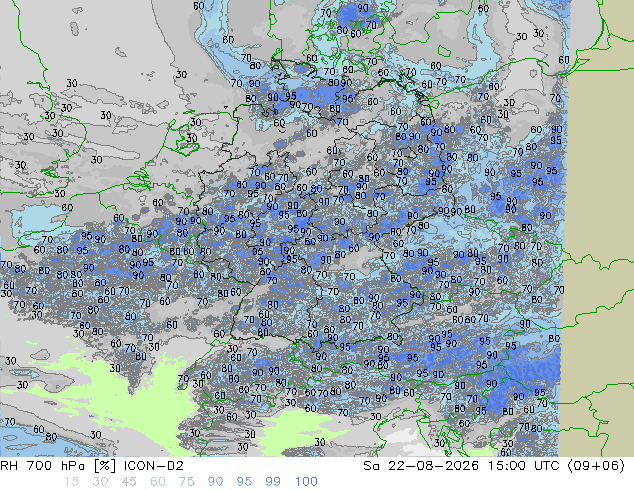Select the light-blue 60 legend value

point(158,482)
